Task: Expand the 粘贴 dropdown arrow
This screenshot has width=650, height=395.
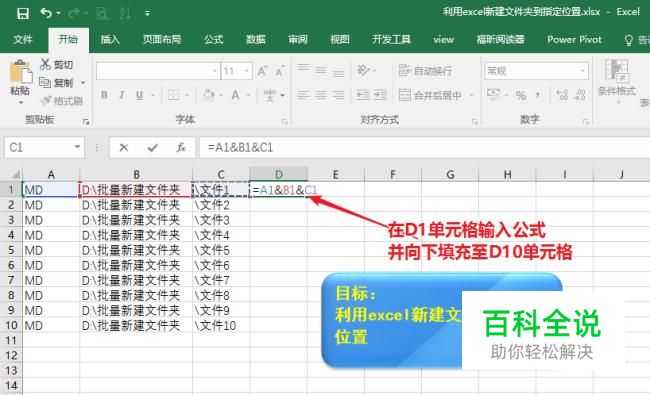Action: [20, 102]
